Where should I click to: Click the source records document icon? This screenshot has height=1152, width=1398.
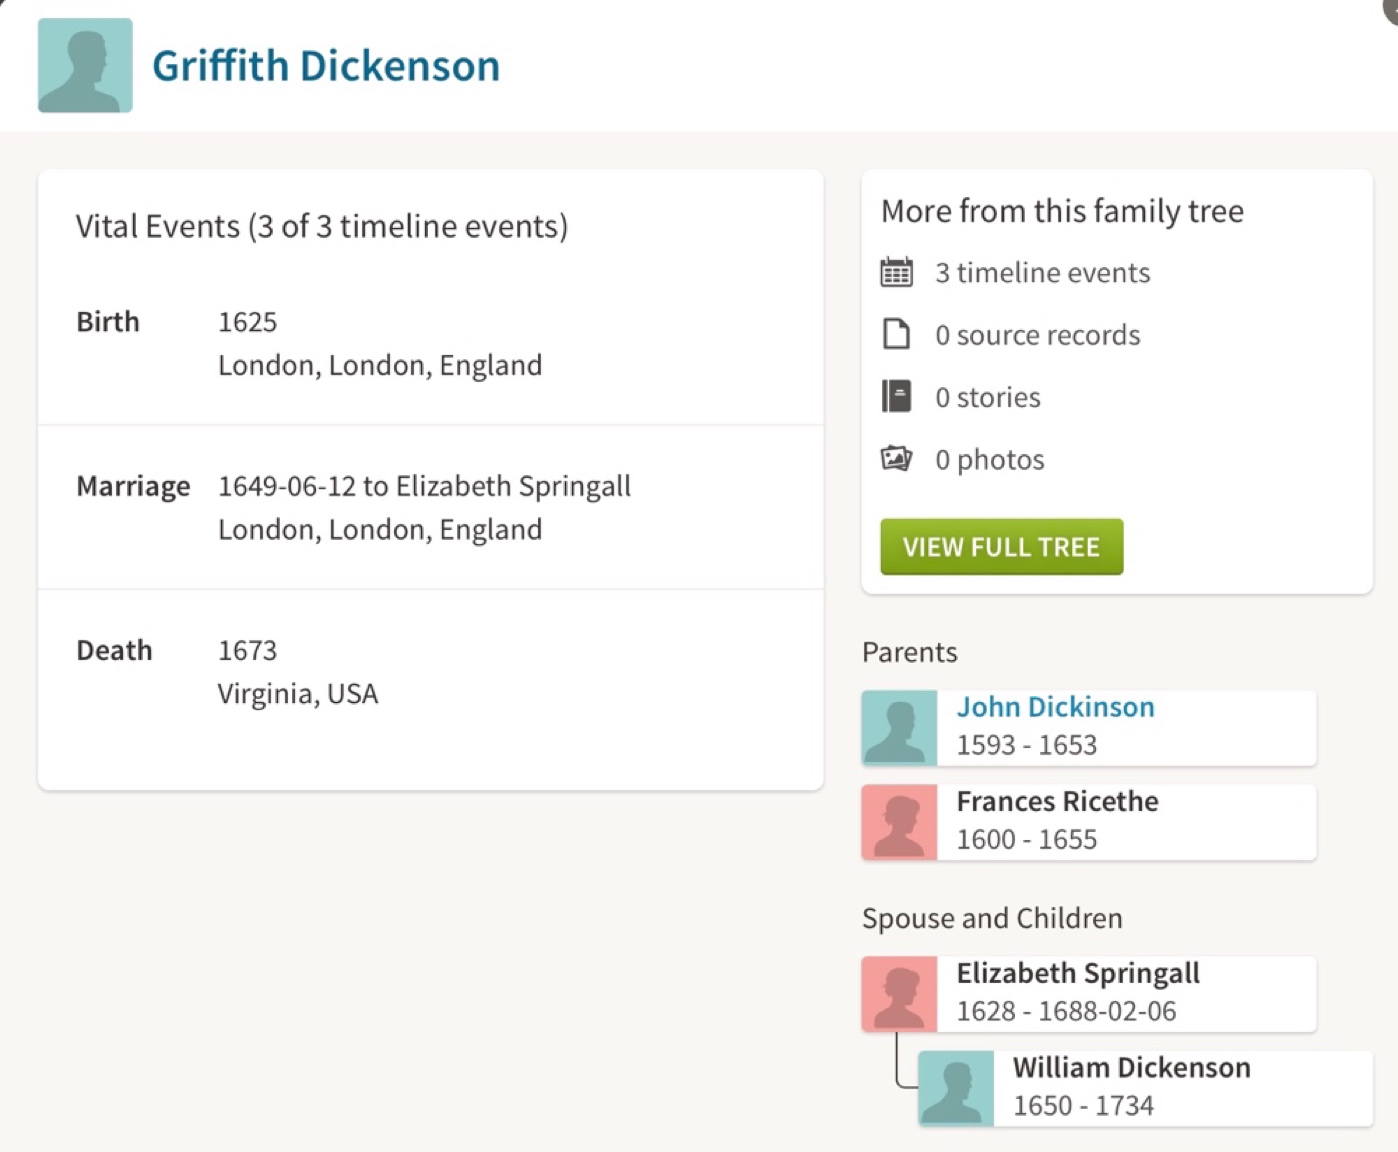pos(896,334)
